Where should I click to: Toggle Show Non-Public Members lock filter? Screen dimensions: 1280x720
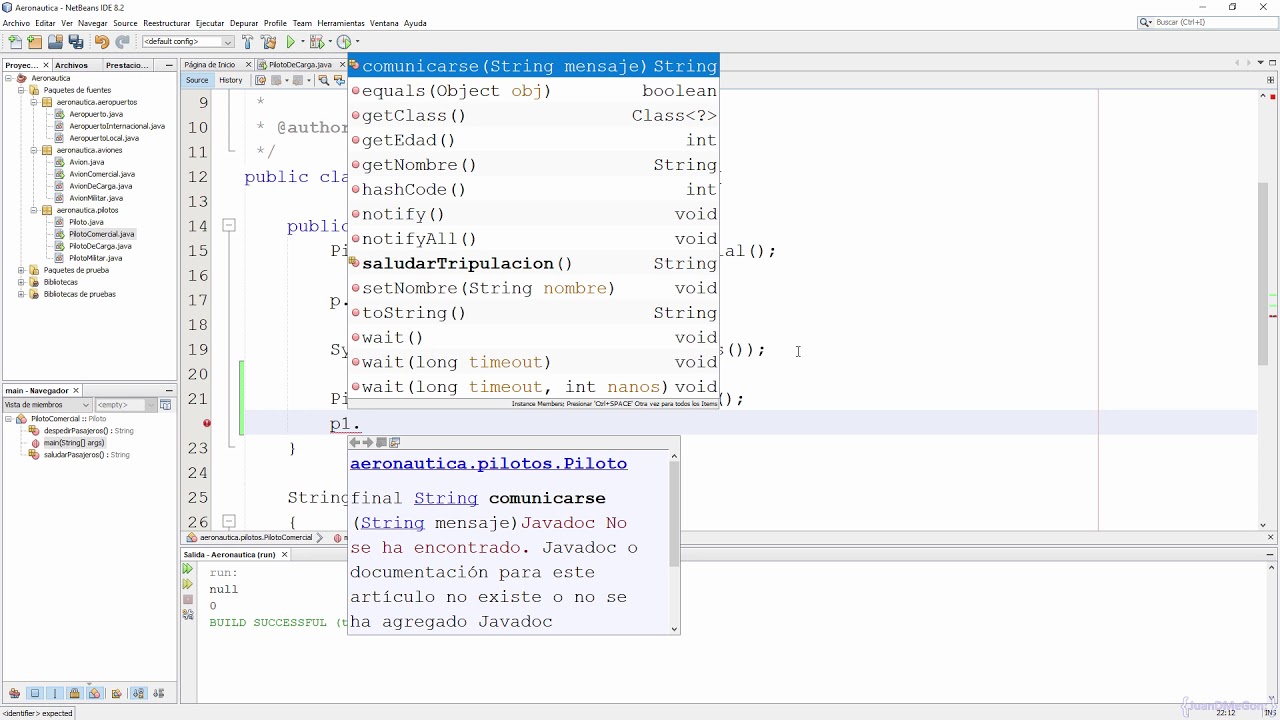(x=75, y=693)
